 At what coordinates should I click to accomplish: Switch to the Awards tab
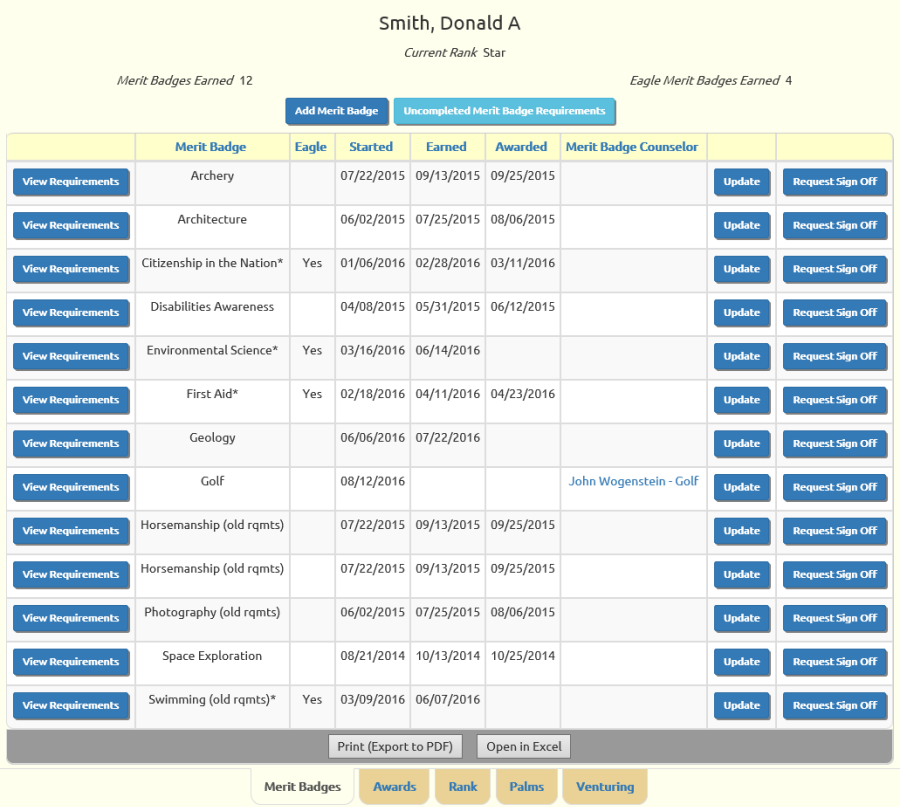[x=394, y=786]
